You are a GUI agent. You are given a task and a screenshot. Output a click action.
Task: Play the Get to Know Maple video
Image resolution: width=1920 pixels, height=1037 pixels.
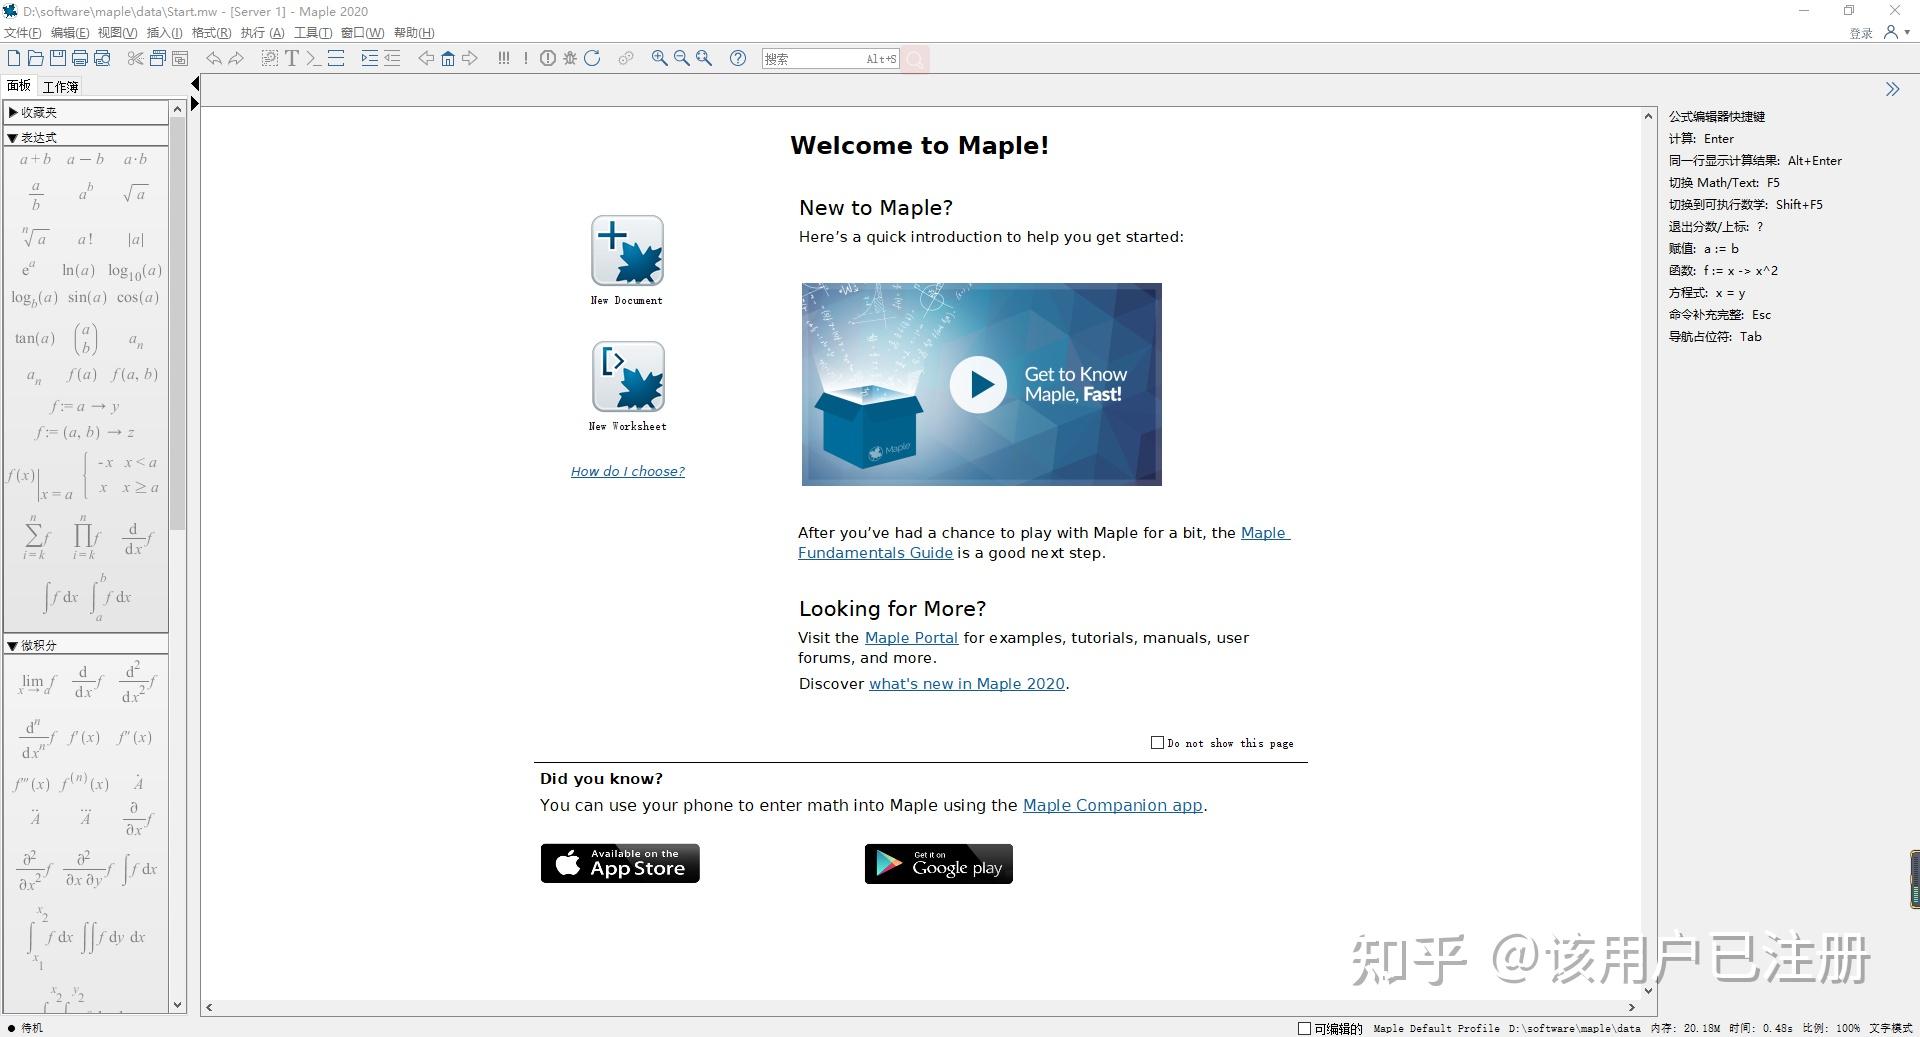pyautogui.click(x=980, y=384)
